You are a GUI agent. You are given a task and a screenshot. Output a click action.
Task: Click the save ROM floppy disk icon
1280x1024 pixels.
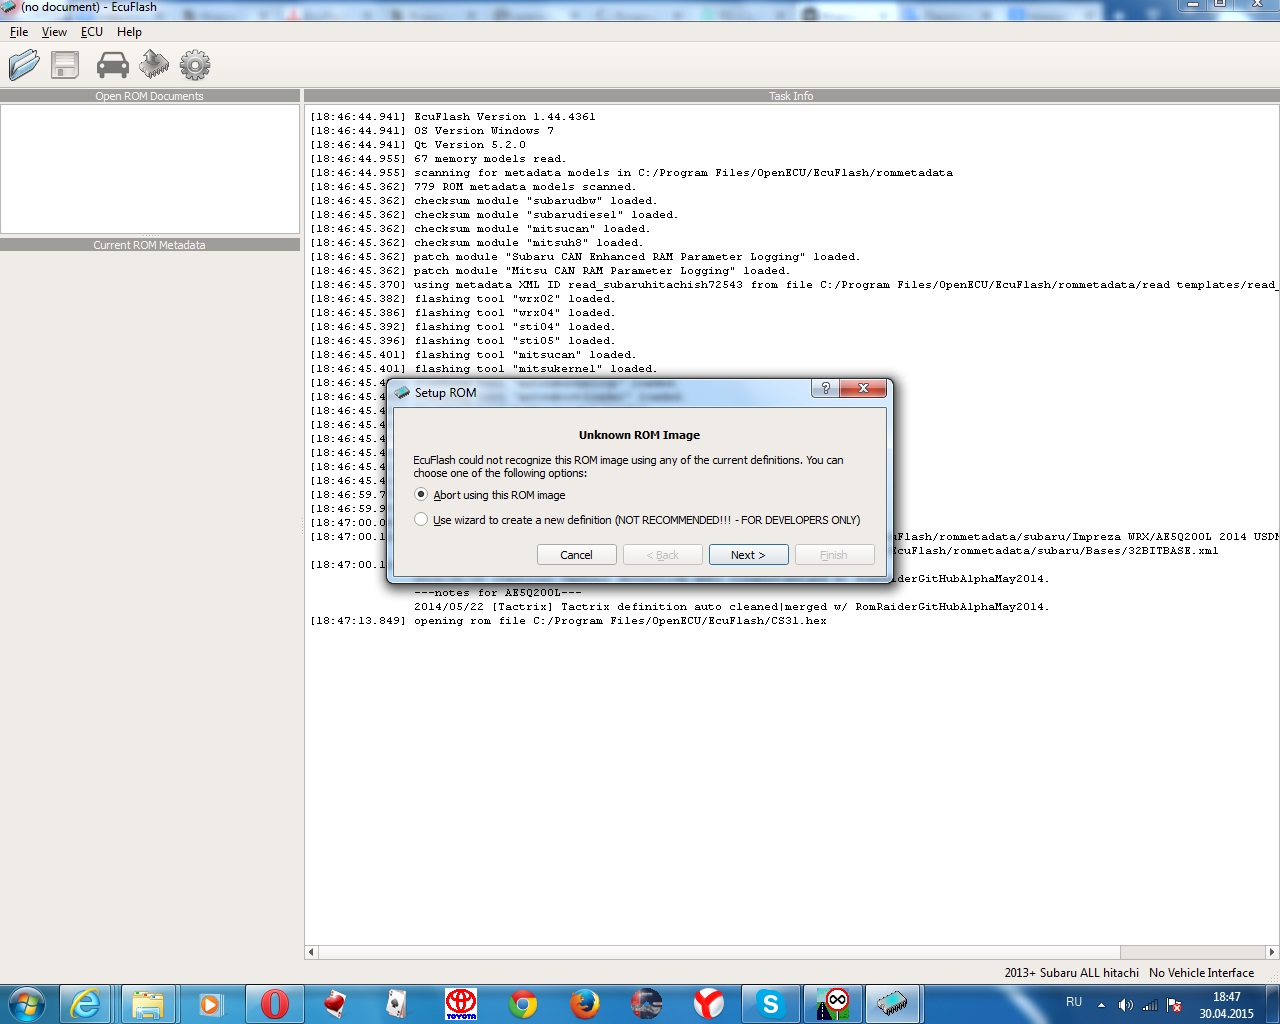pyautogui.click(x=66, y=66)
